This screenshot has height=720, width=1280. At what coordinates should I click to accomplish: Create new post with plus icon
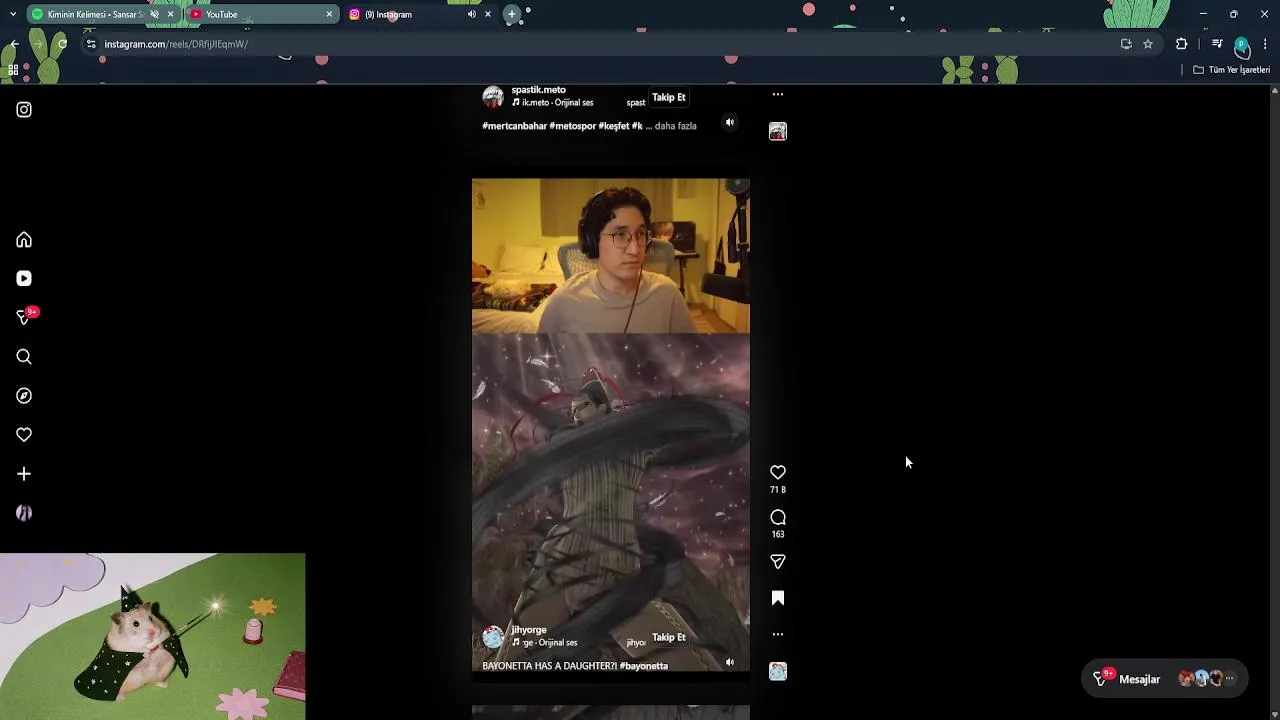click(x=24, y=474)
